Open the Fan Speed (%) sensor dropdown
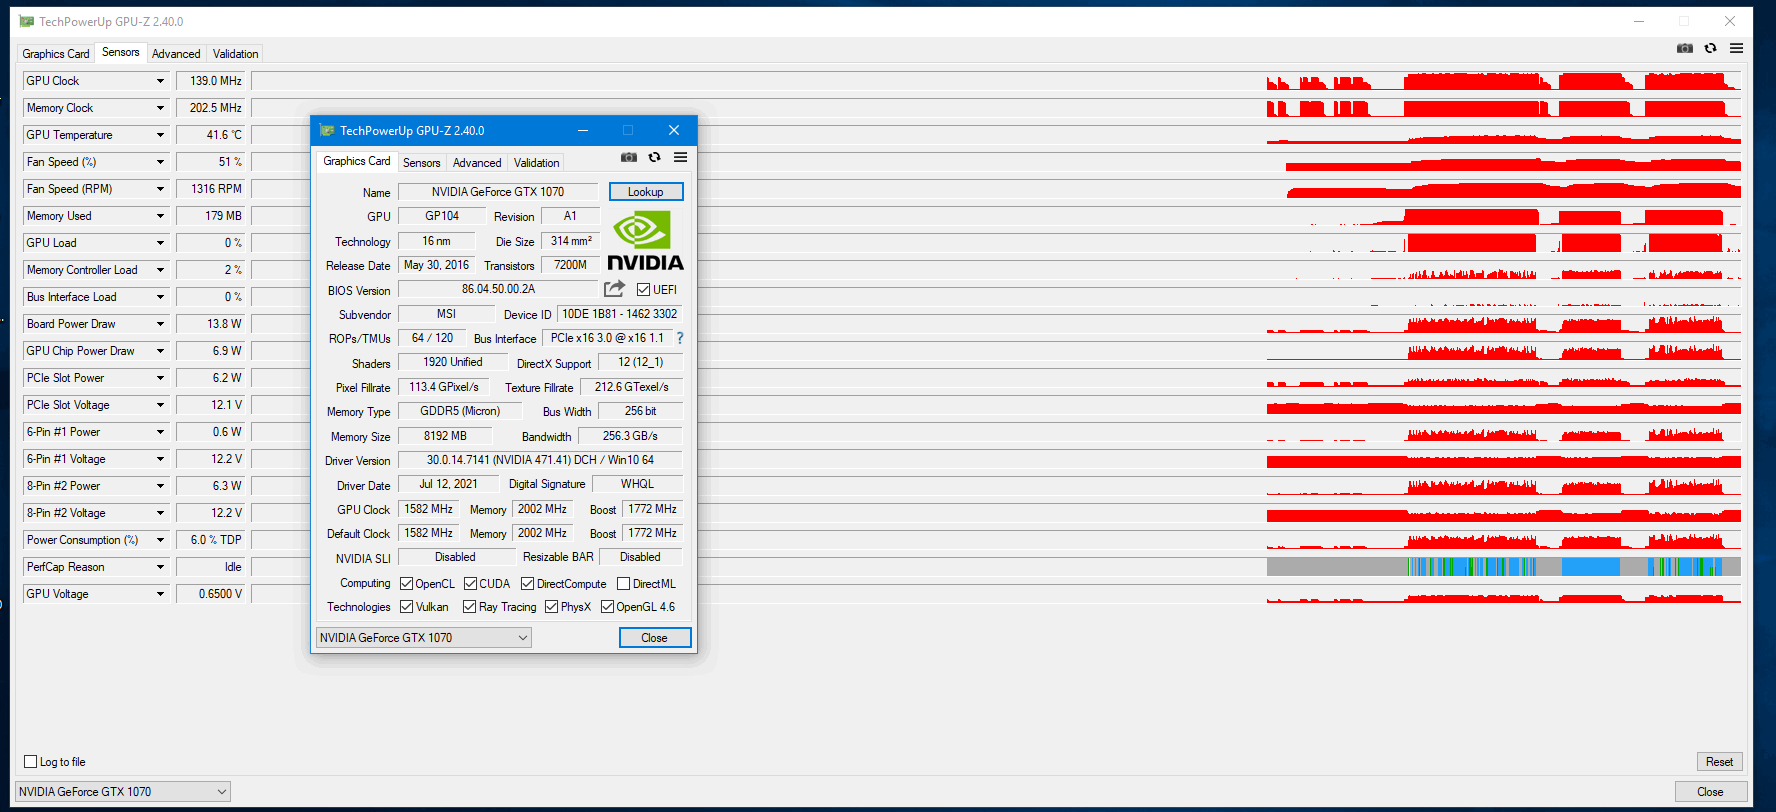Screen dimensions: 1776x812 click(x=160, y=162)
